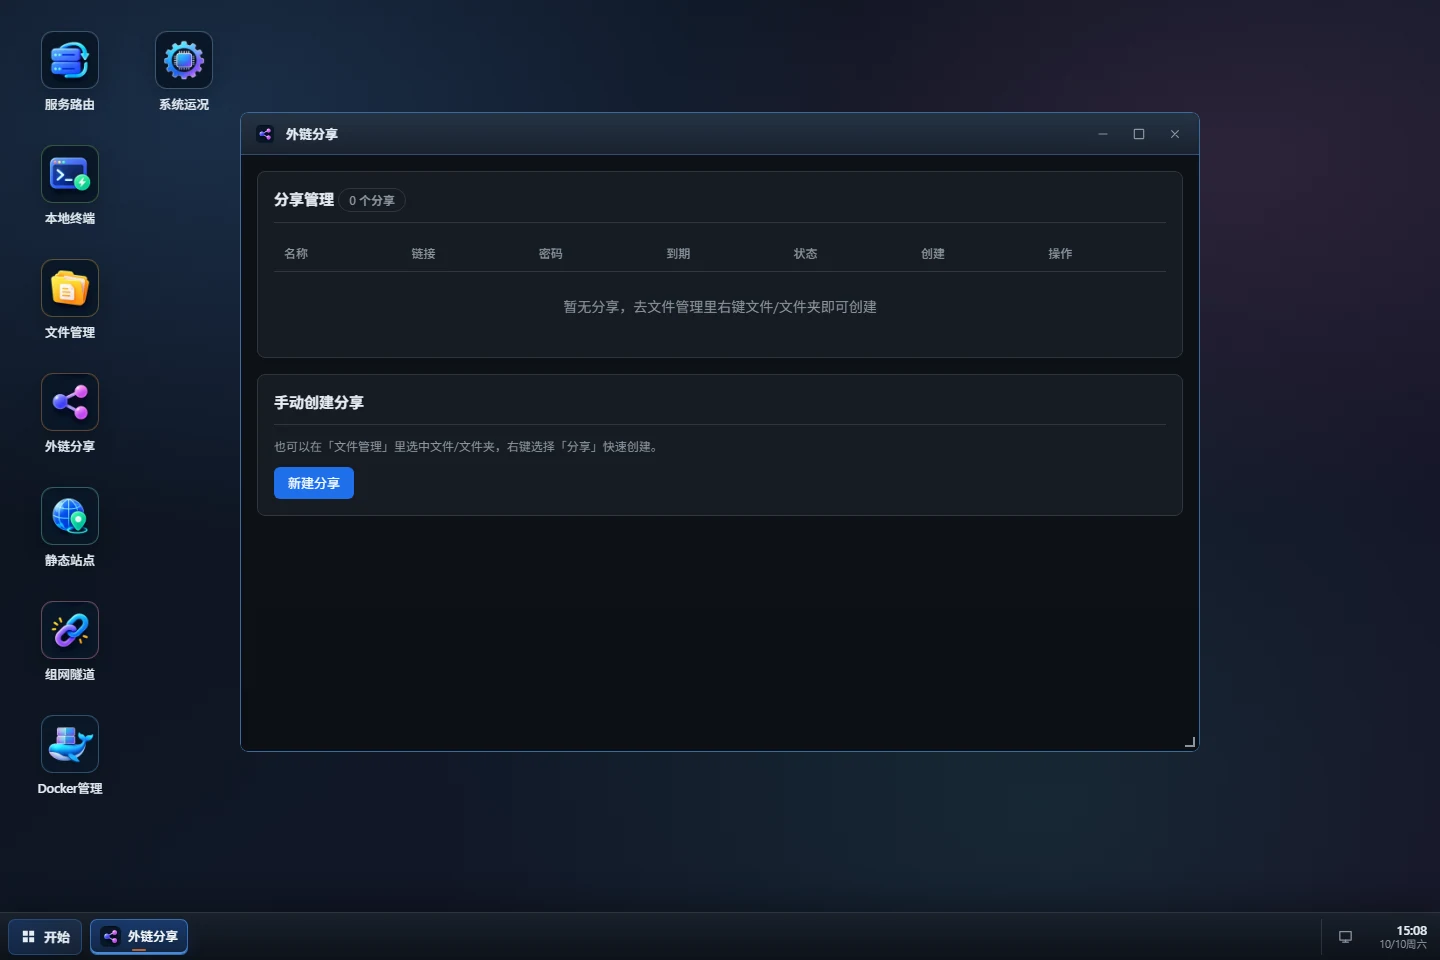Click the 到期 column header
Image resolution: width=1440 pixels, height=960 pixels.
point(678,254)
